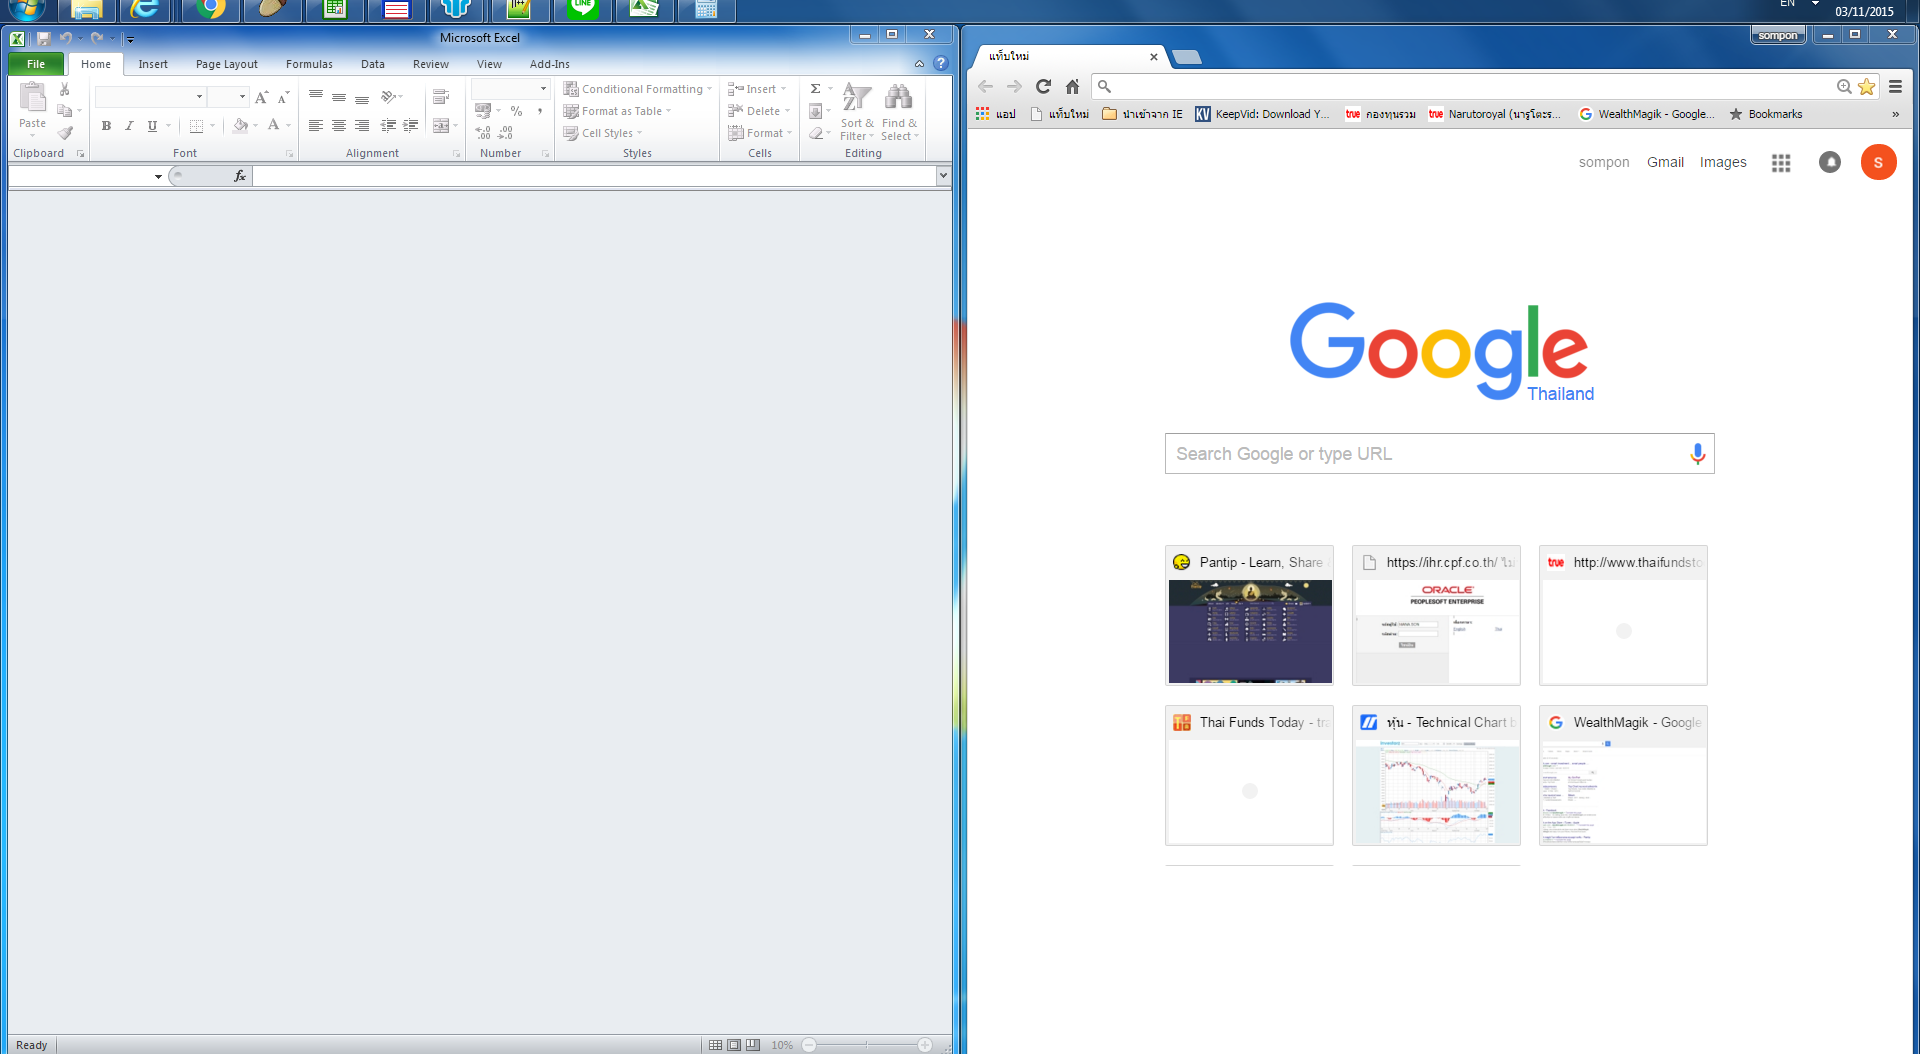Click the Excel Help question mark icon

pos(940,63)
